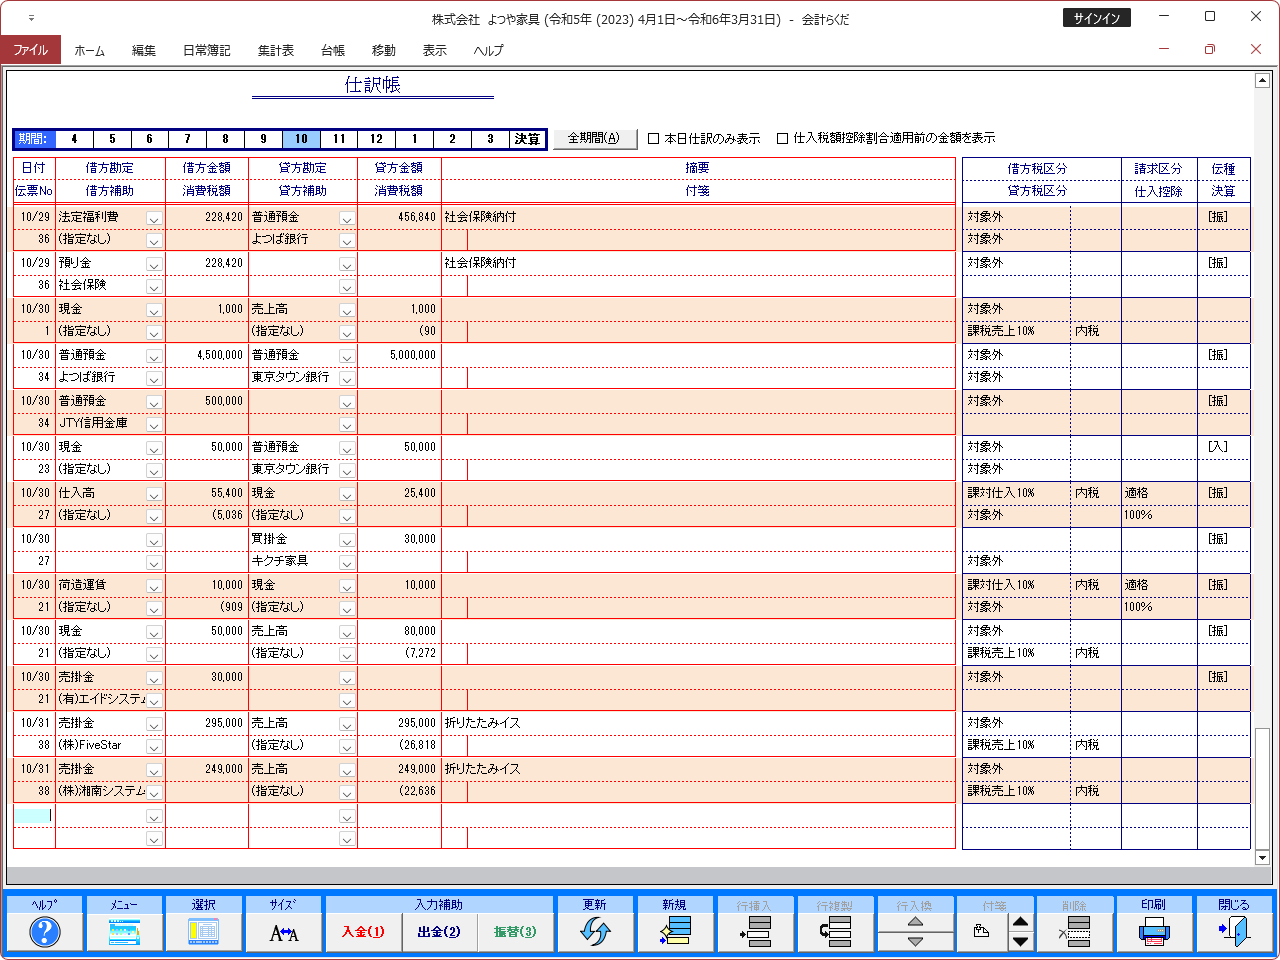Image resolution: width=1280 pixels, height=960 pixels.
Task: Click the 出金(2) button
Action: pyautogui.click(x=439, y=932)
